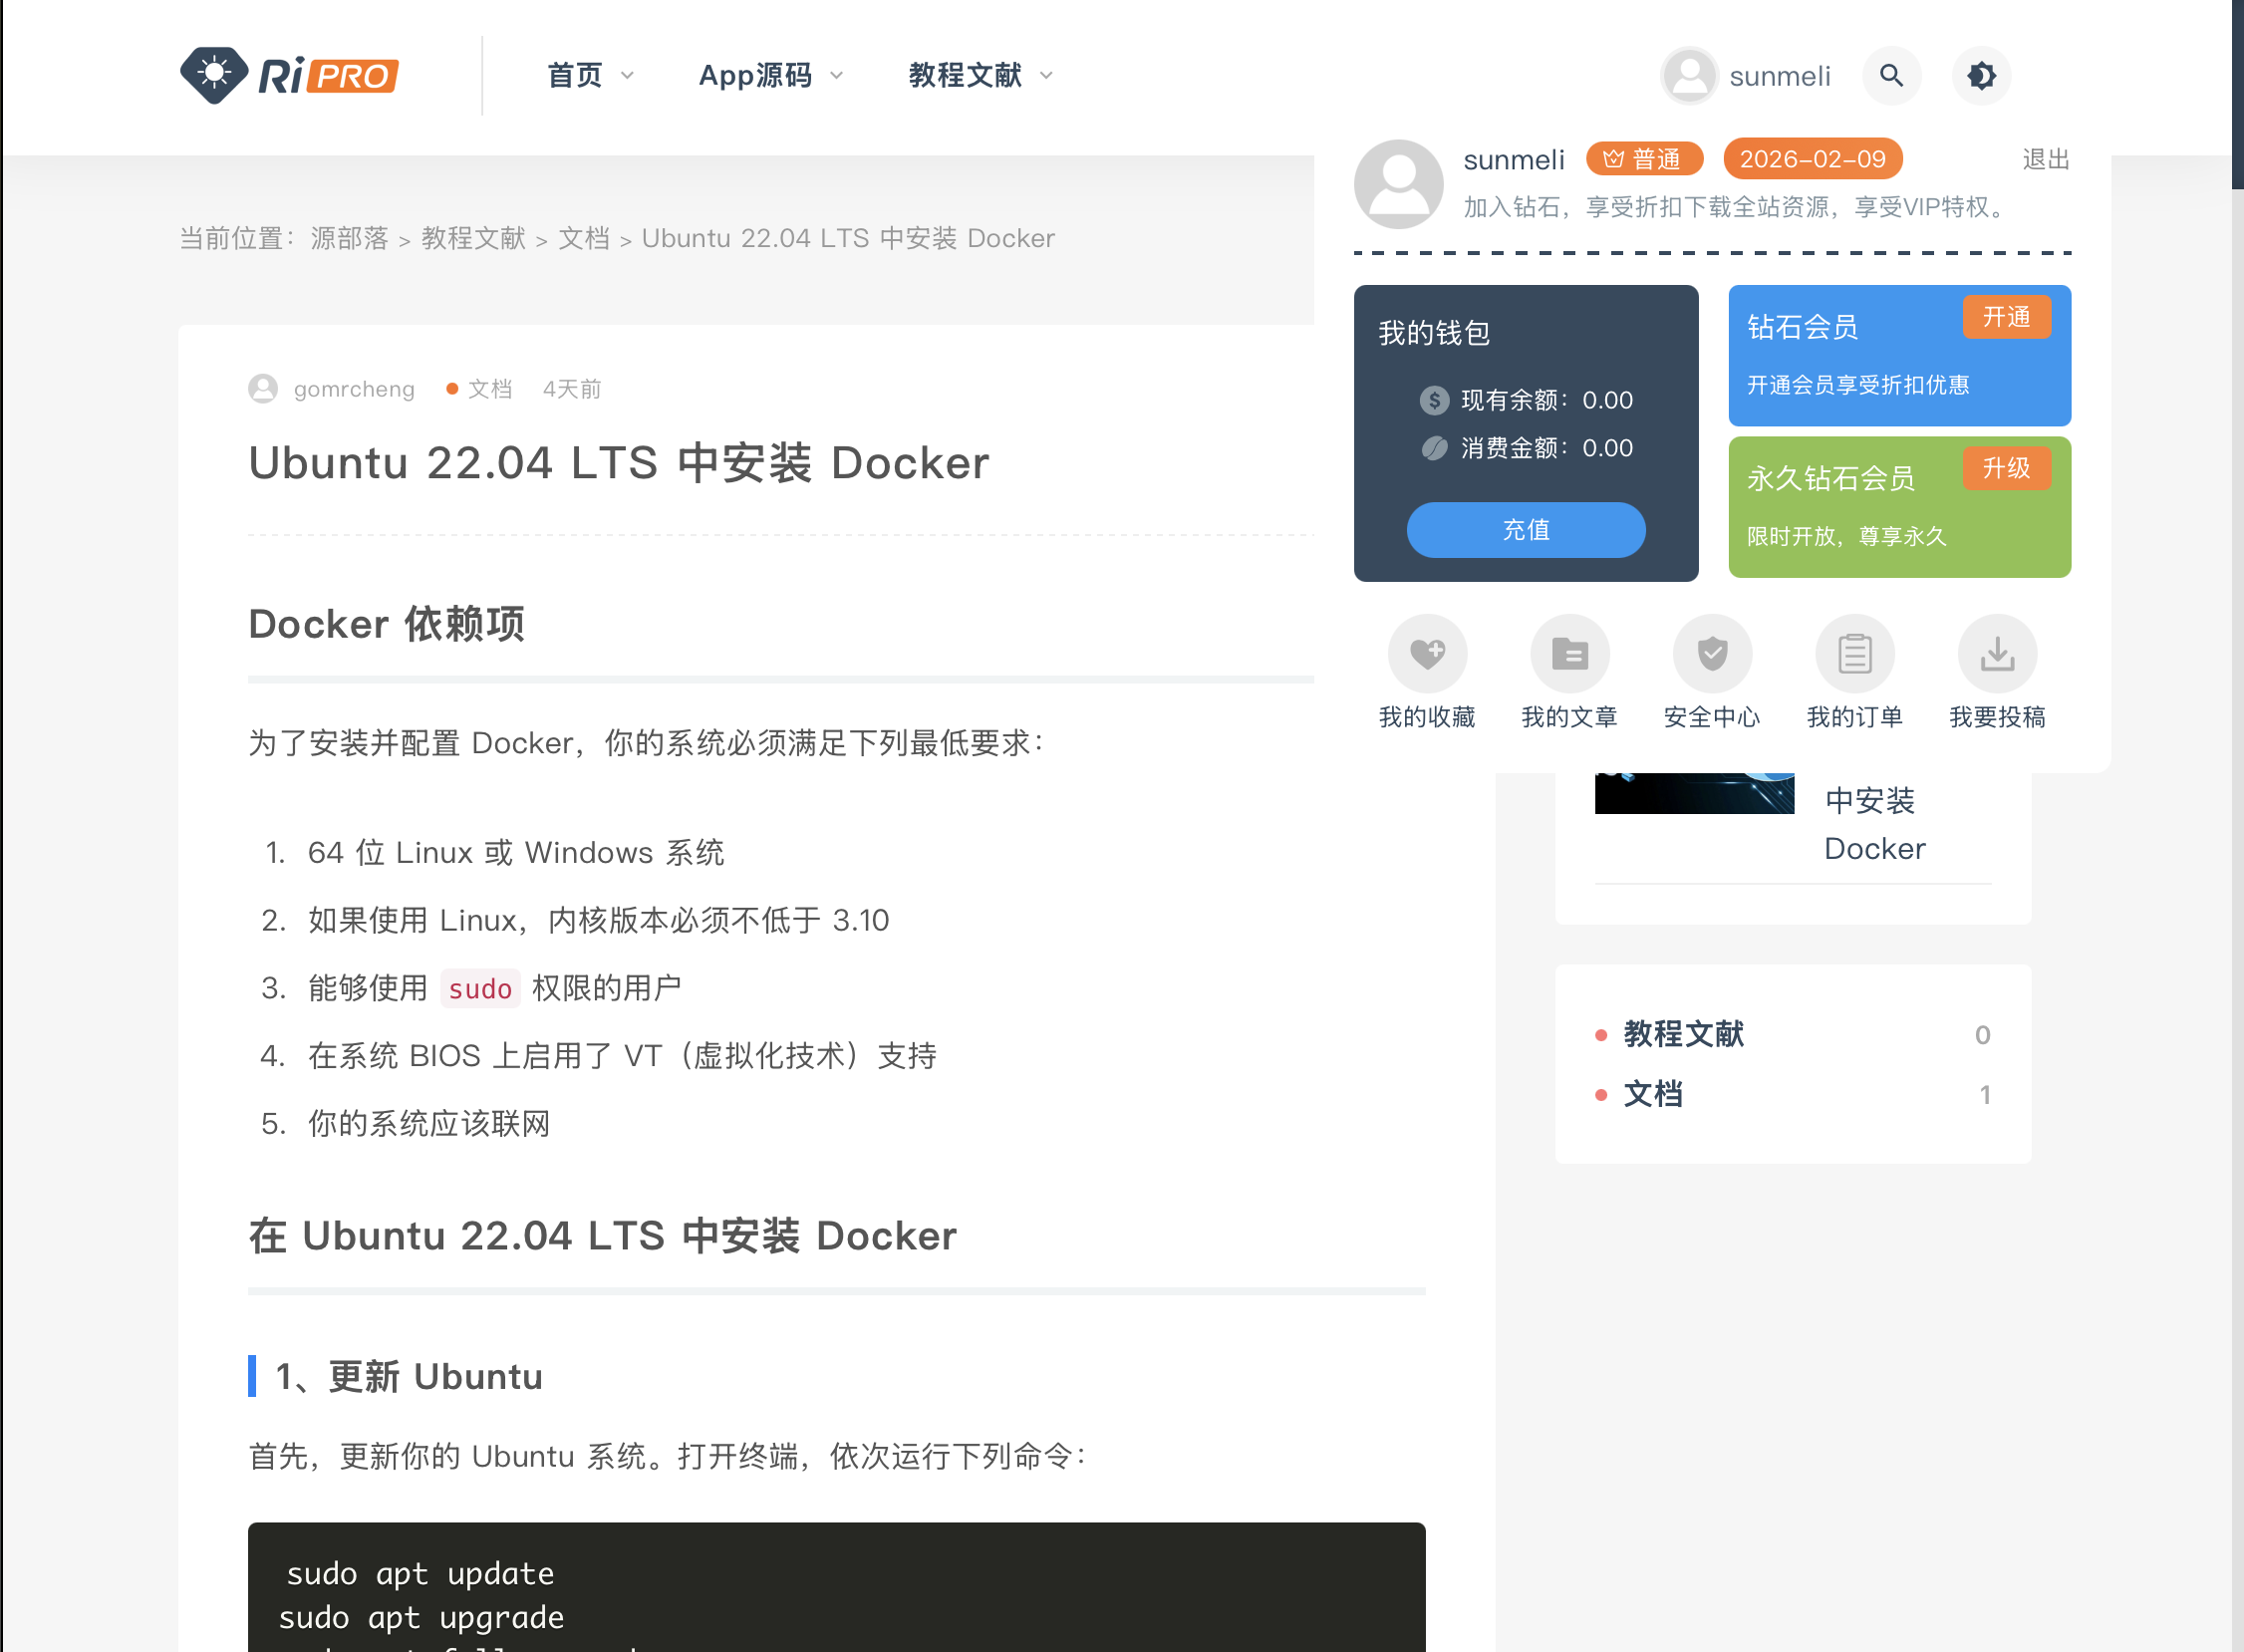This screenshot has height=1652, width=2244.
Task: Click the search magnifier icon
Action: coord(1890,76)
